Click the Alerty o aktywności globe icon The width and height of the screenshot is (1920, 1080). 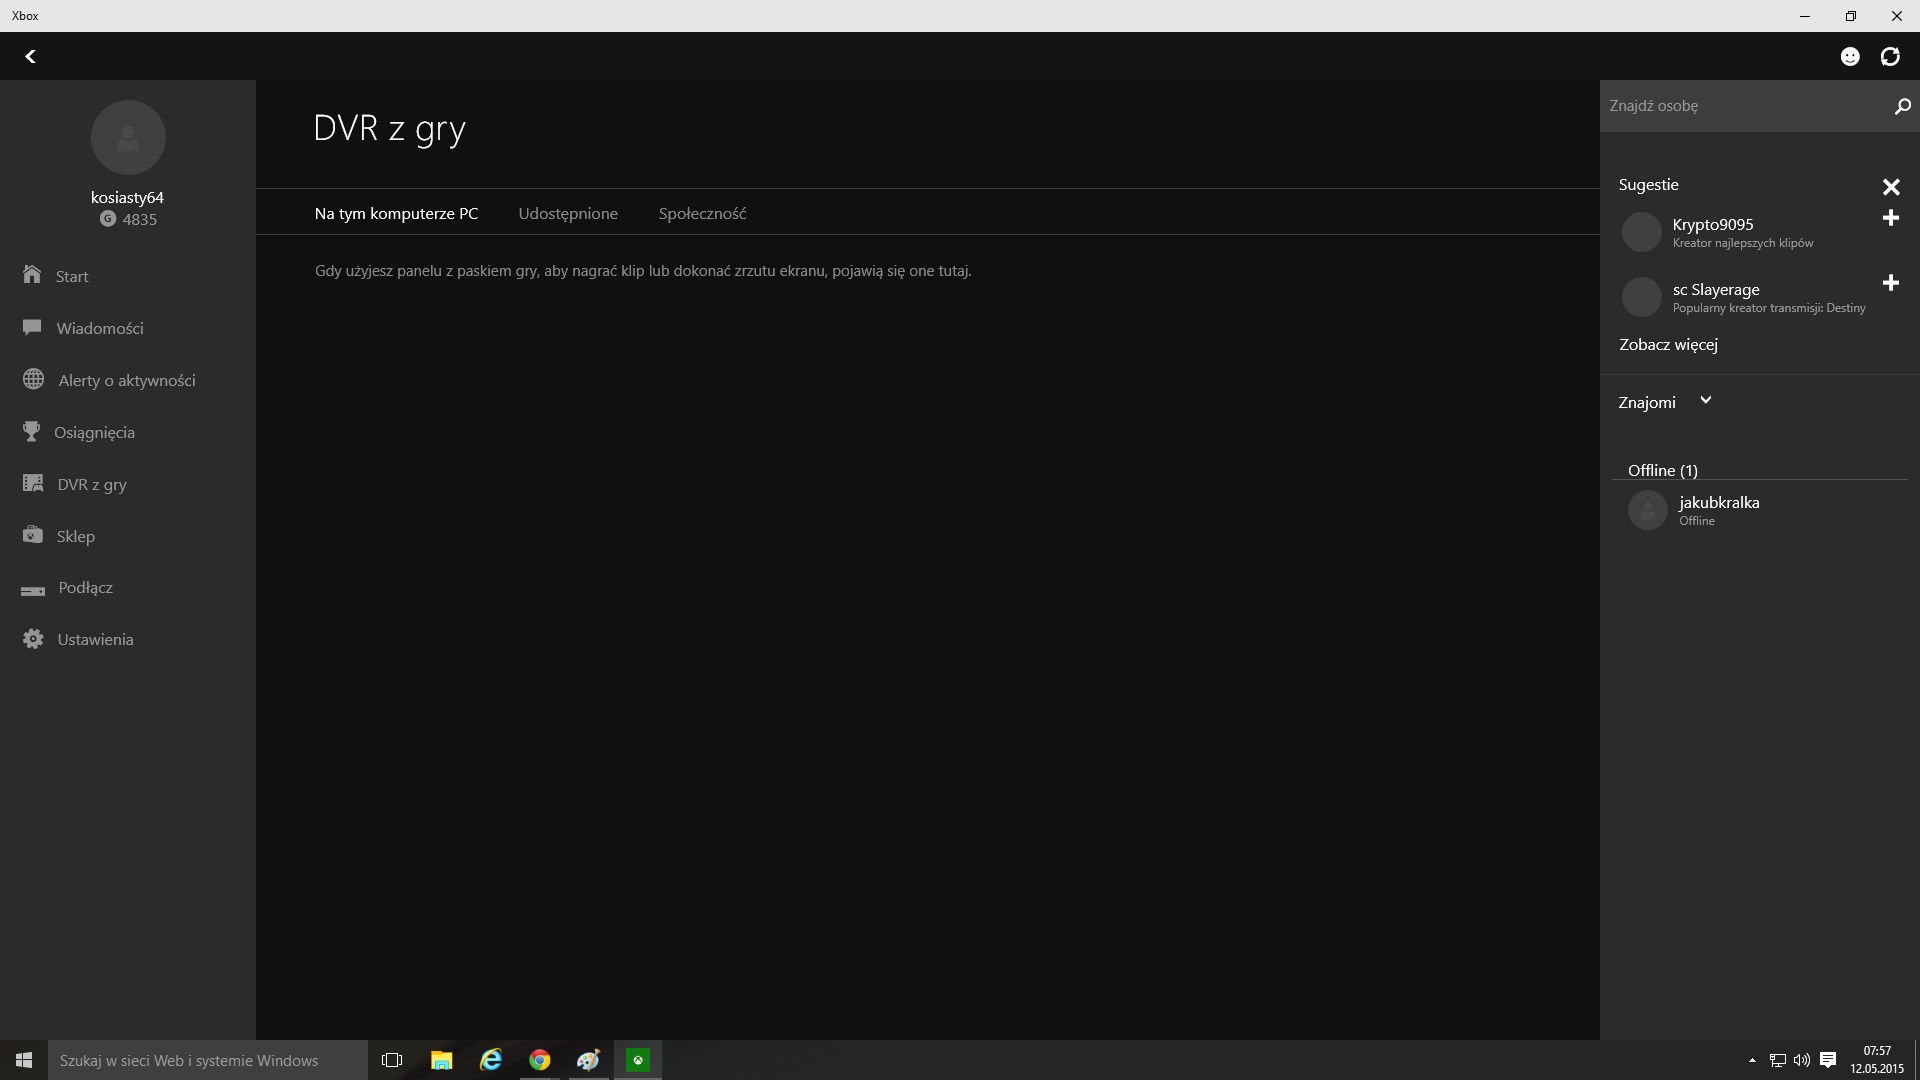pos(33,379)
